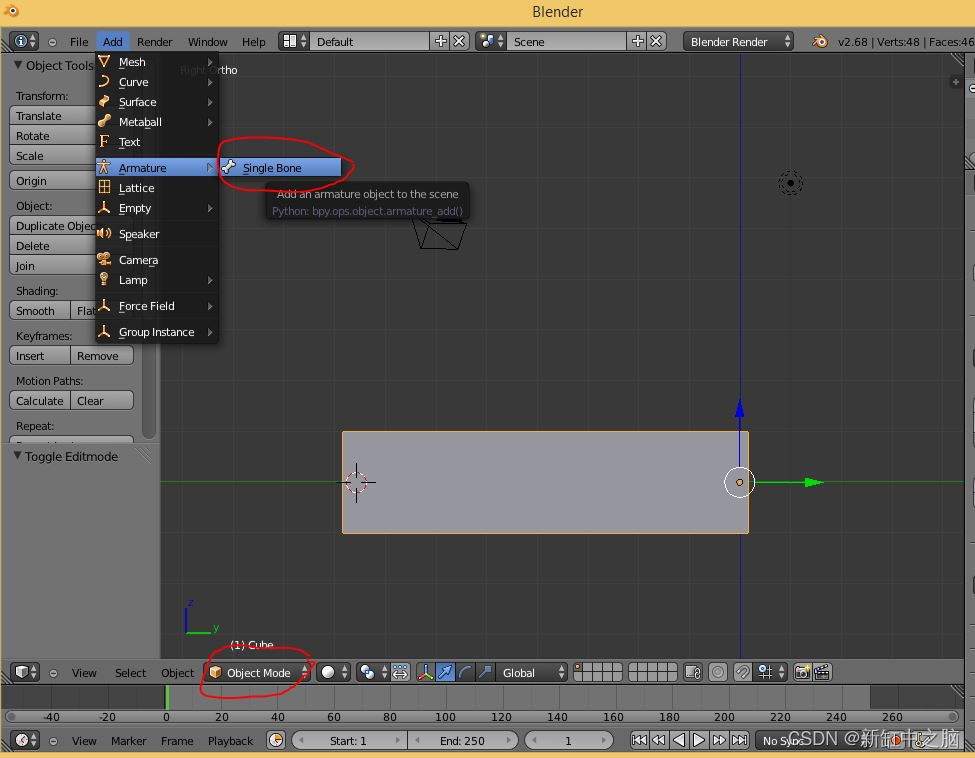Screen dimensions: 975x758
Task: Click the Smooth shading button
Action: [x=40, y=310]
